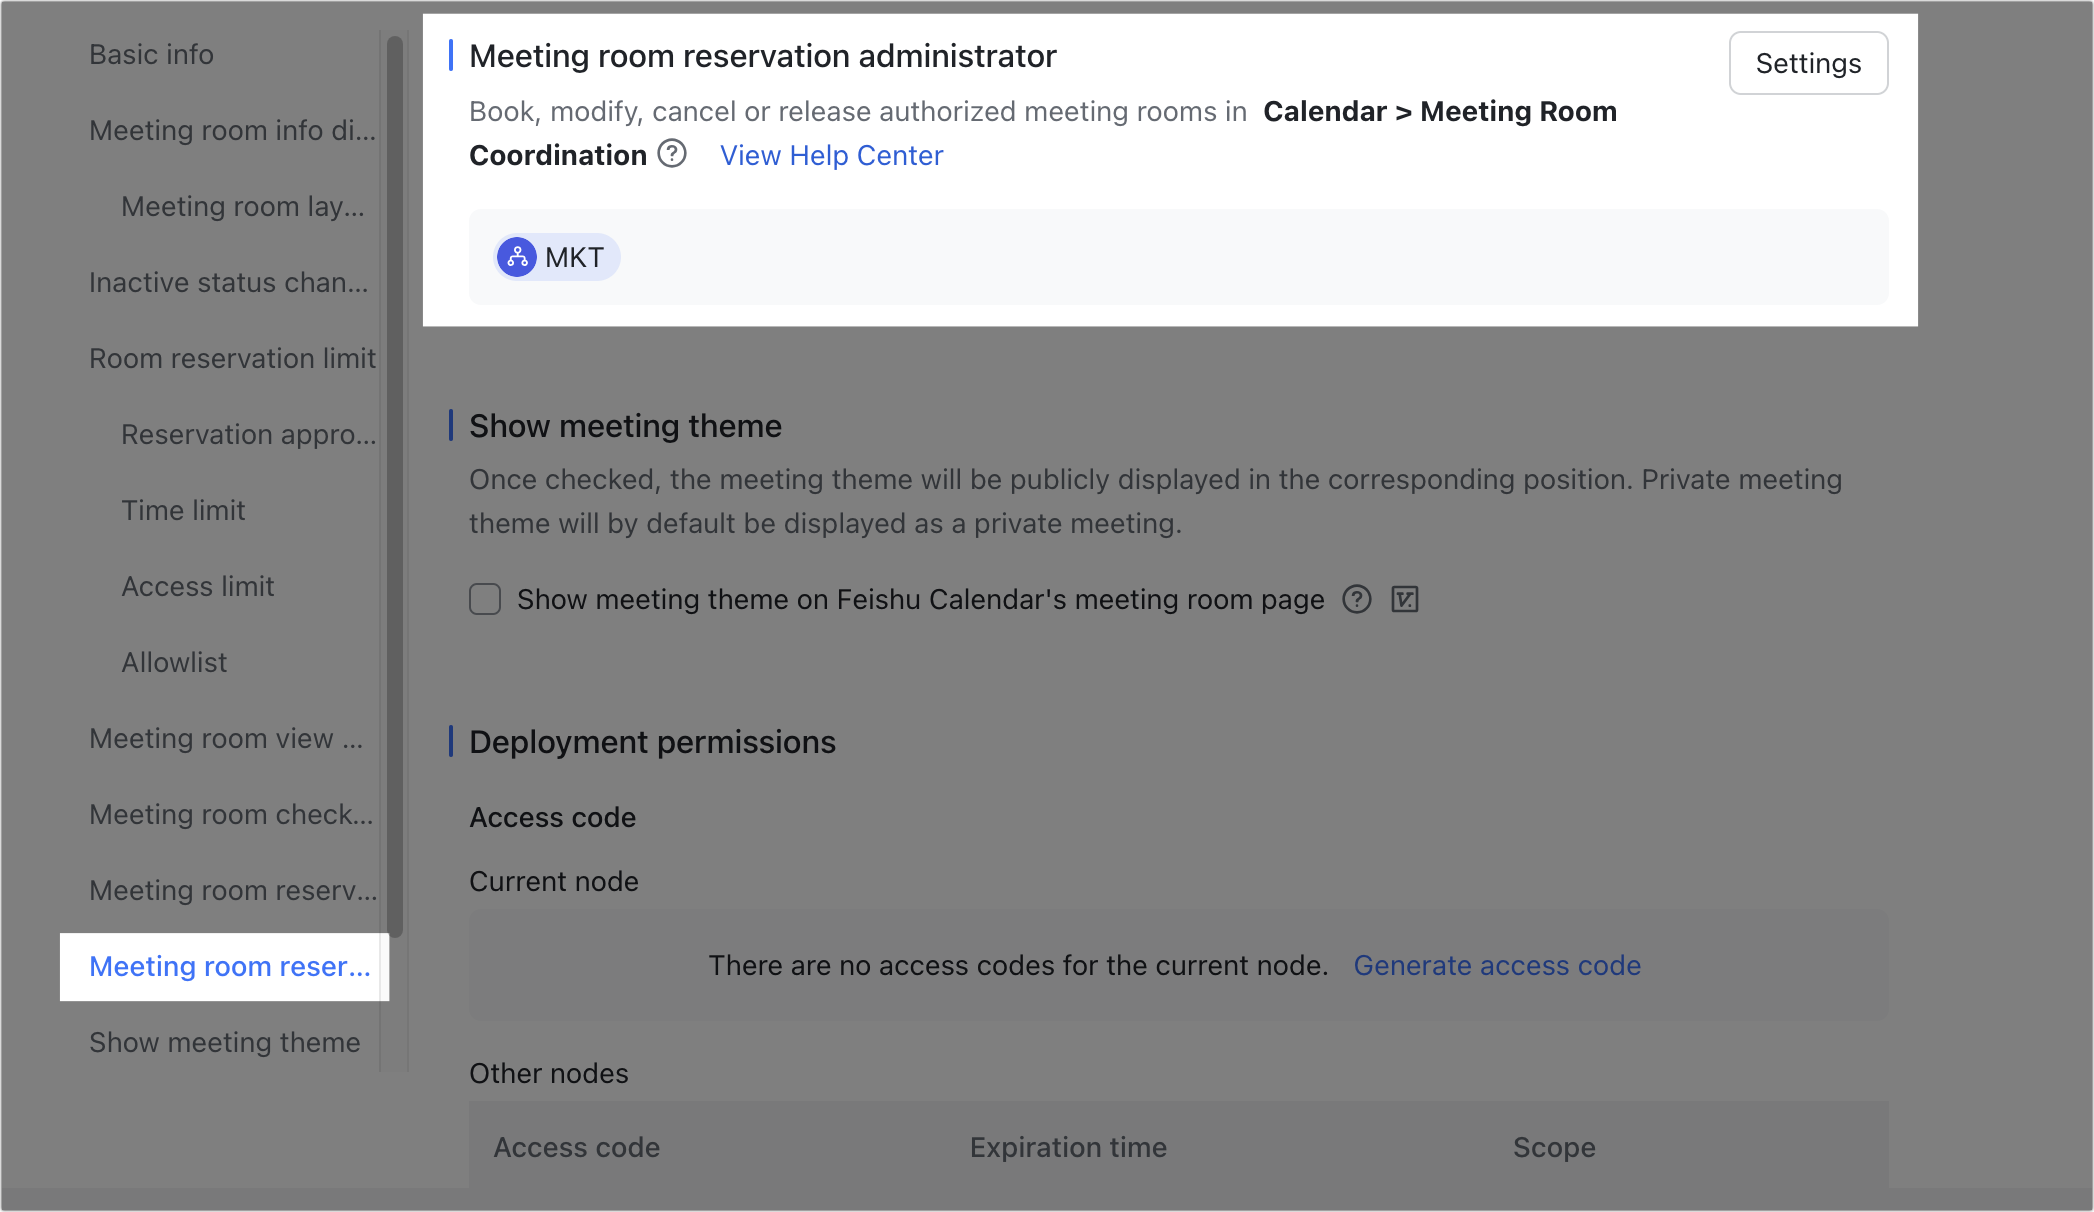Open Meeting room lay... sidebar sub-item
Screen dimensions: 2094x1212
coord(243,206)
